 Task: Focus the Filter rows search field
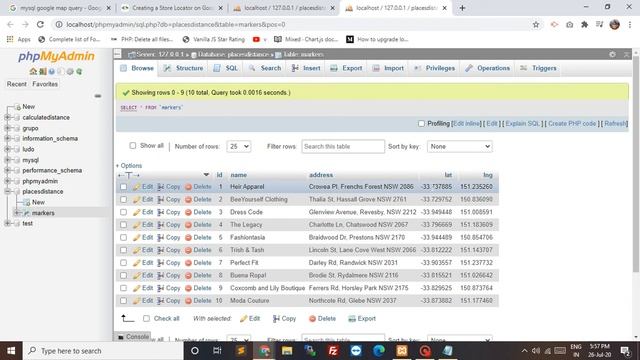coord(343,146)
